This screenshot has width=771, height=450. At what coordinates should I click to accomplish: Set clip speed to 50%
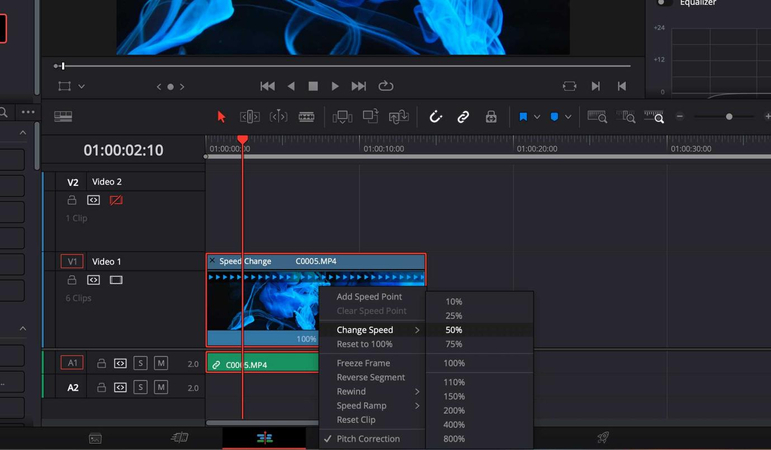(x=479, y=330)
